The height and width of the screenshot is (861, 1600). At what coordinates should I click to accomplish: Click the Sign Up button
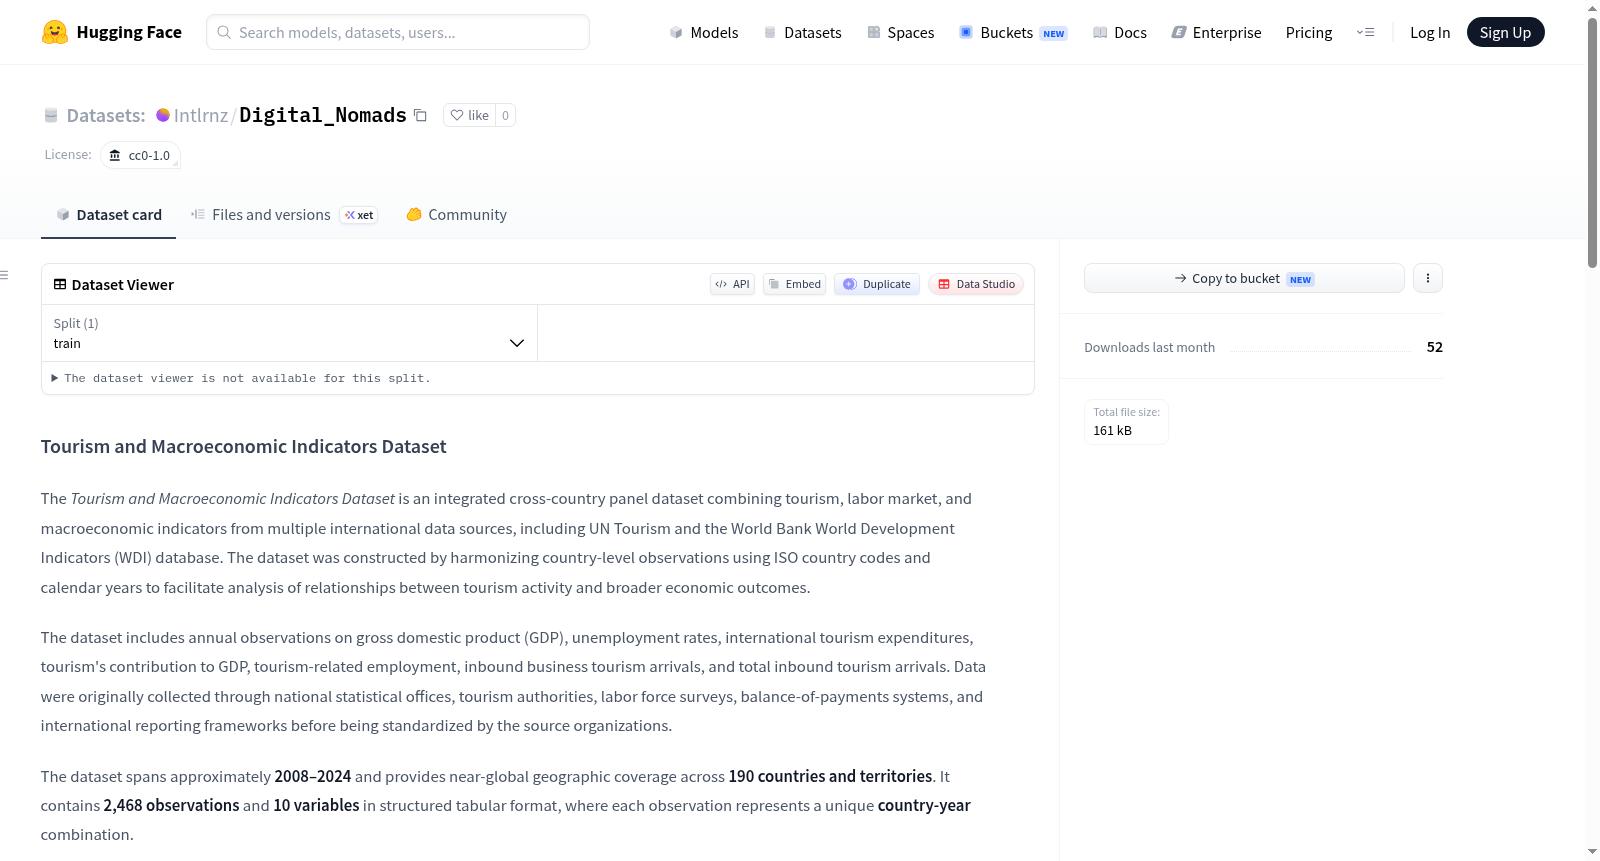[x=1505, y=32]
